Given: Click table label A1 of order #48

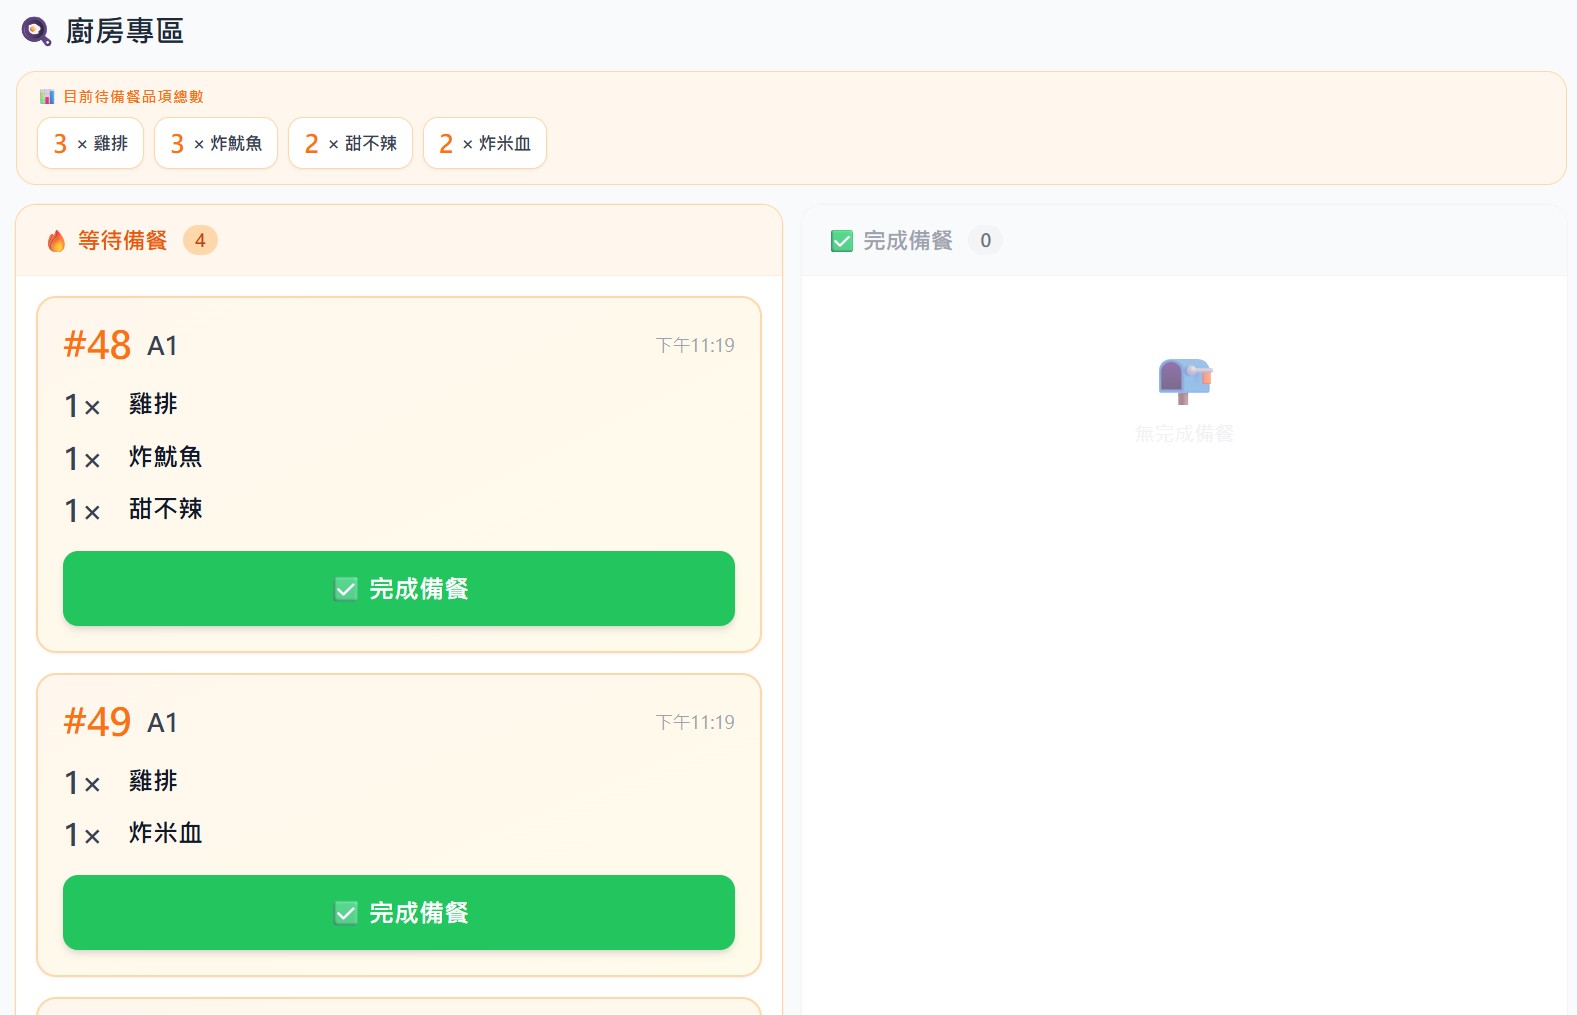Looking at the screenshot, I should [163, 346].
